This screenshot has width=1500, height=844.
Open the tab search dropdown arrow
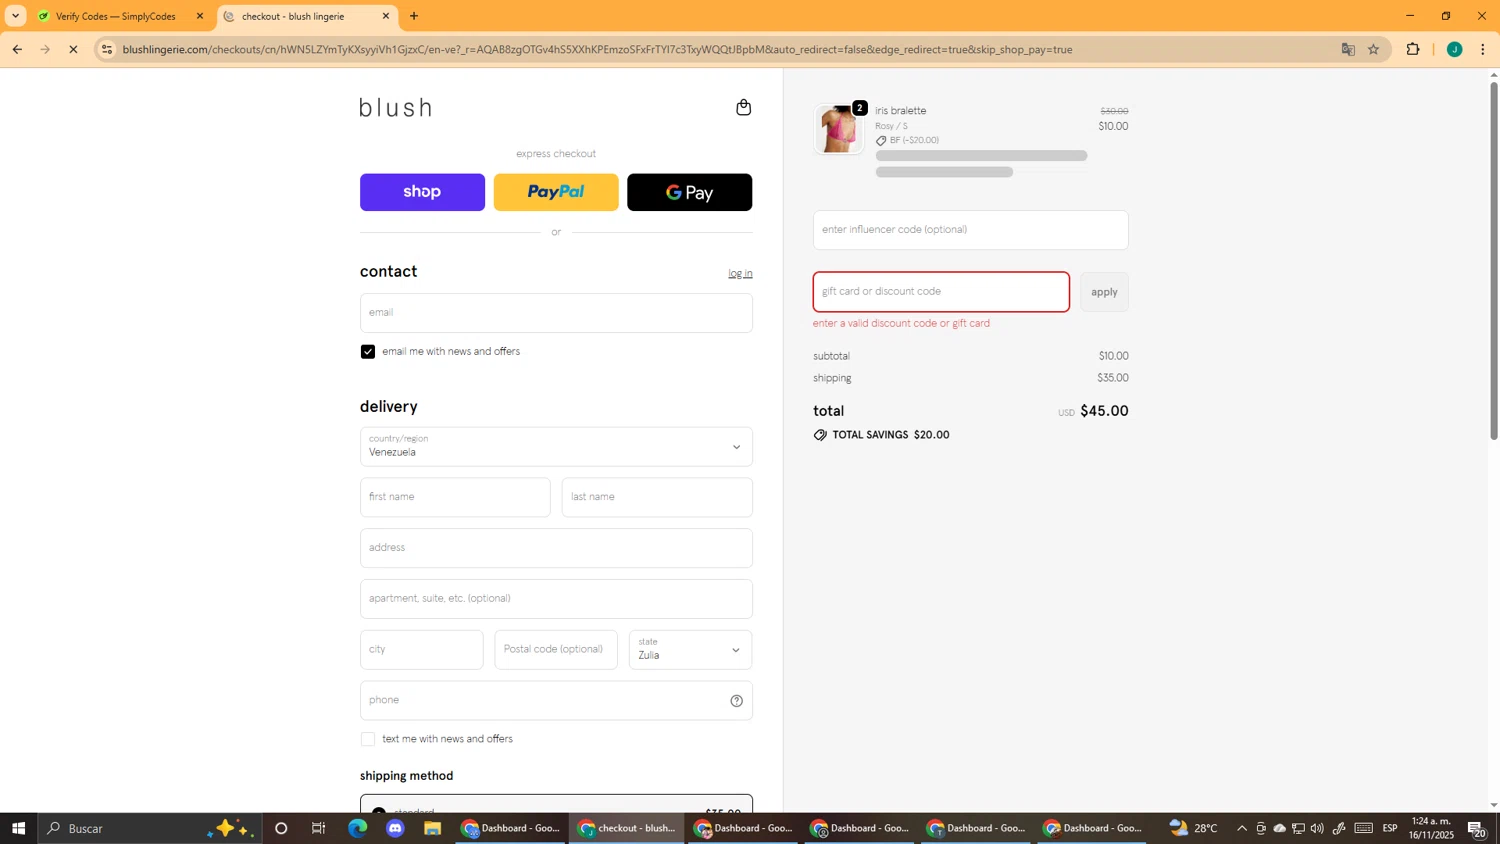click(15, 16)
